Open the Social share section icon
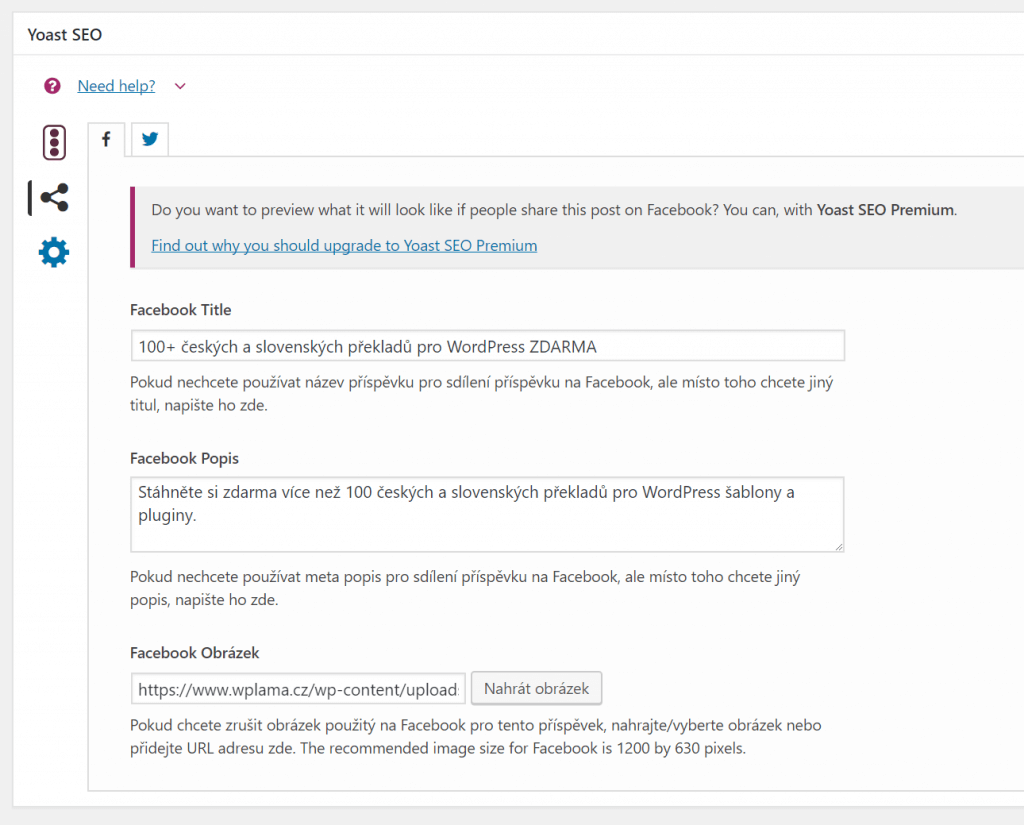 tap(54, 197)
